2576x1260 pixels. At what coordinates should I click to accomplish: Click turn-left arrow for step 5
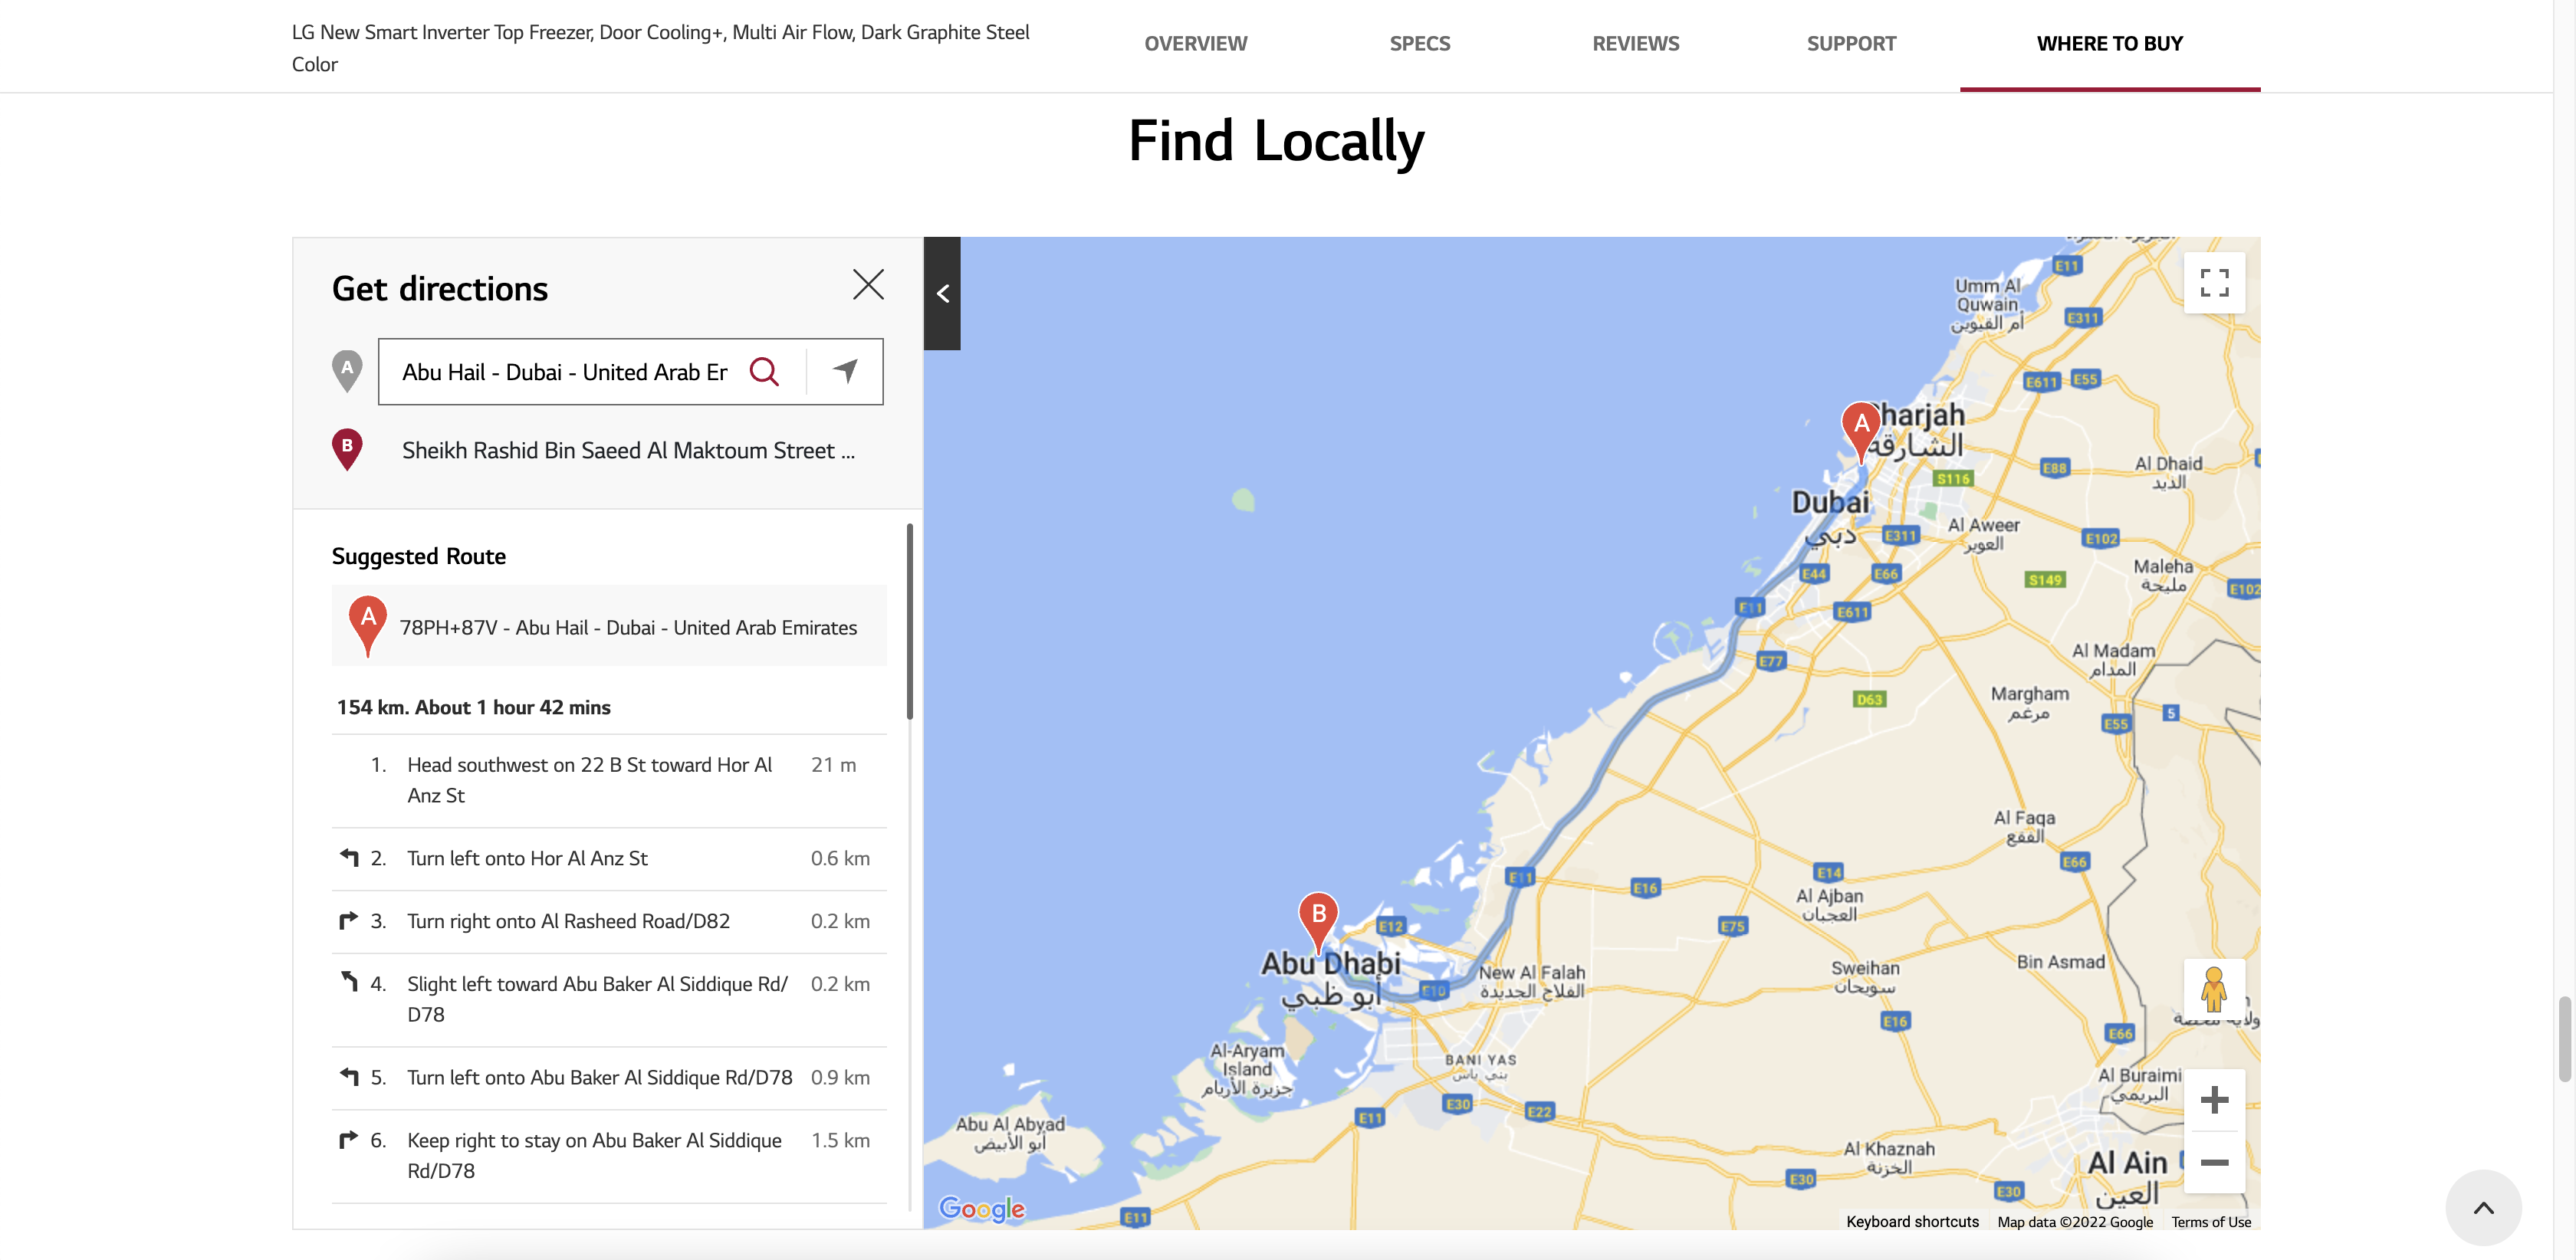coord(349,1076)
